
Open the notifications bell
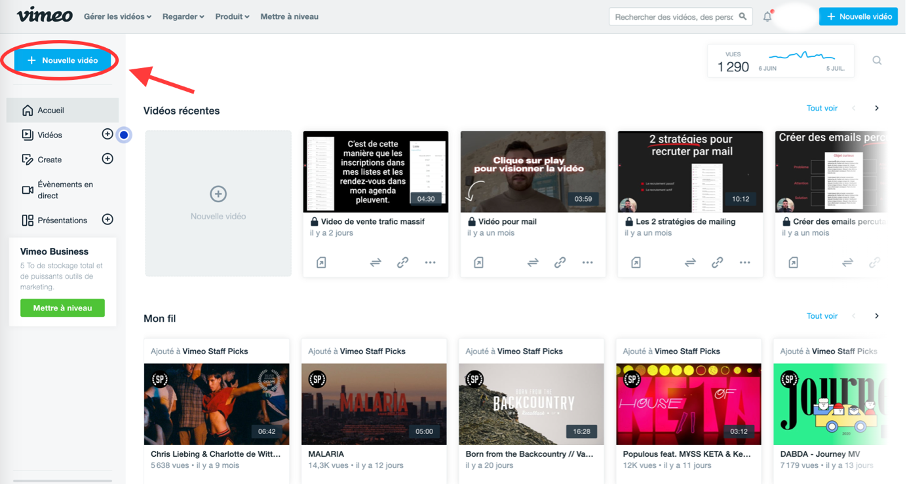(767, 17)
